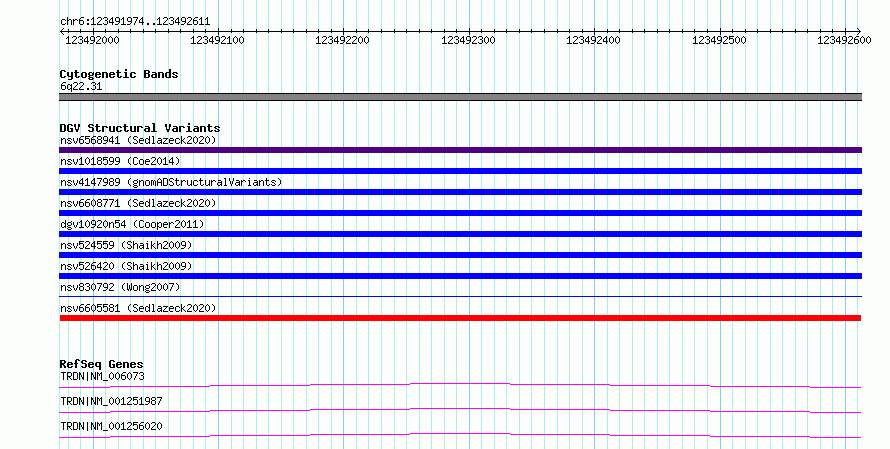This screenshot has width=890, height=449.
Task: Select the red nsv6605581 variant bar
Action: 460,318
